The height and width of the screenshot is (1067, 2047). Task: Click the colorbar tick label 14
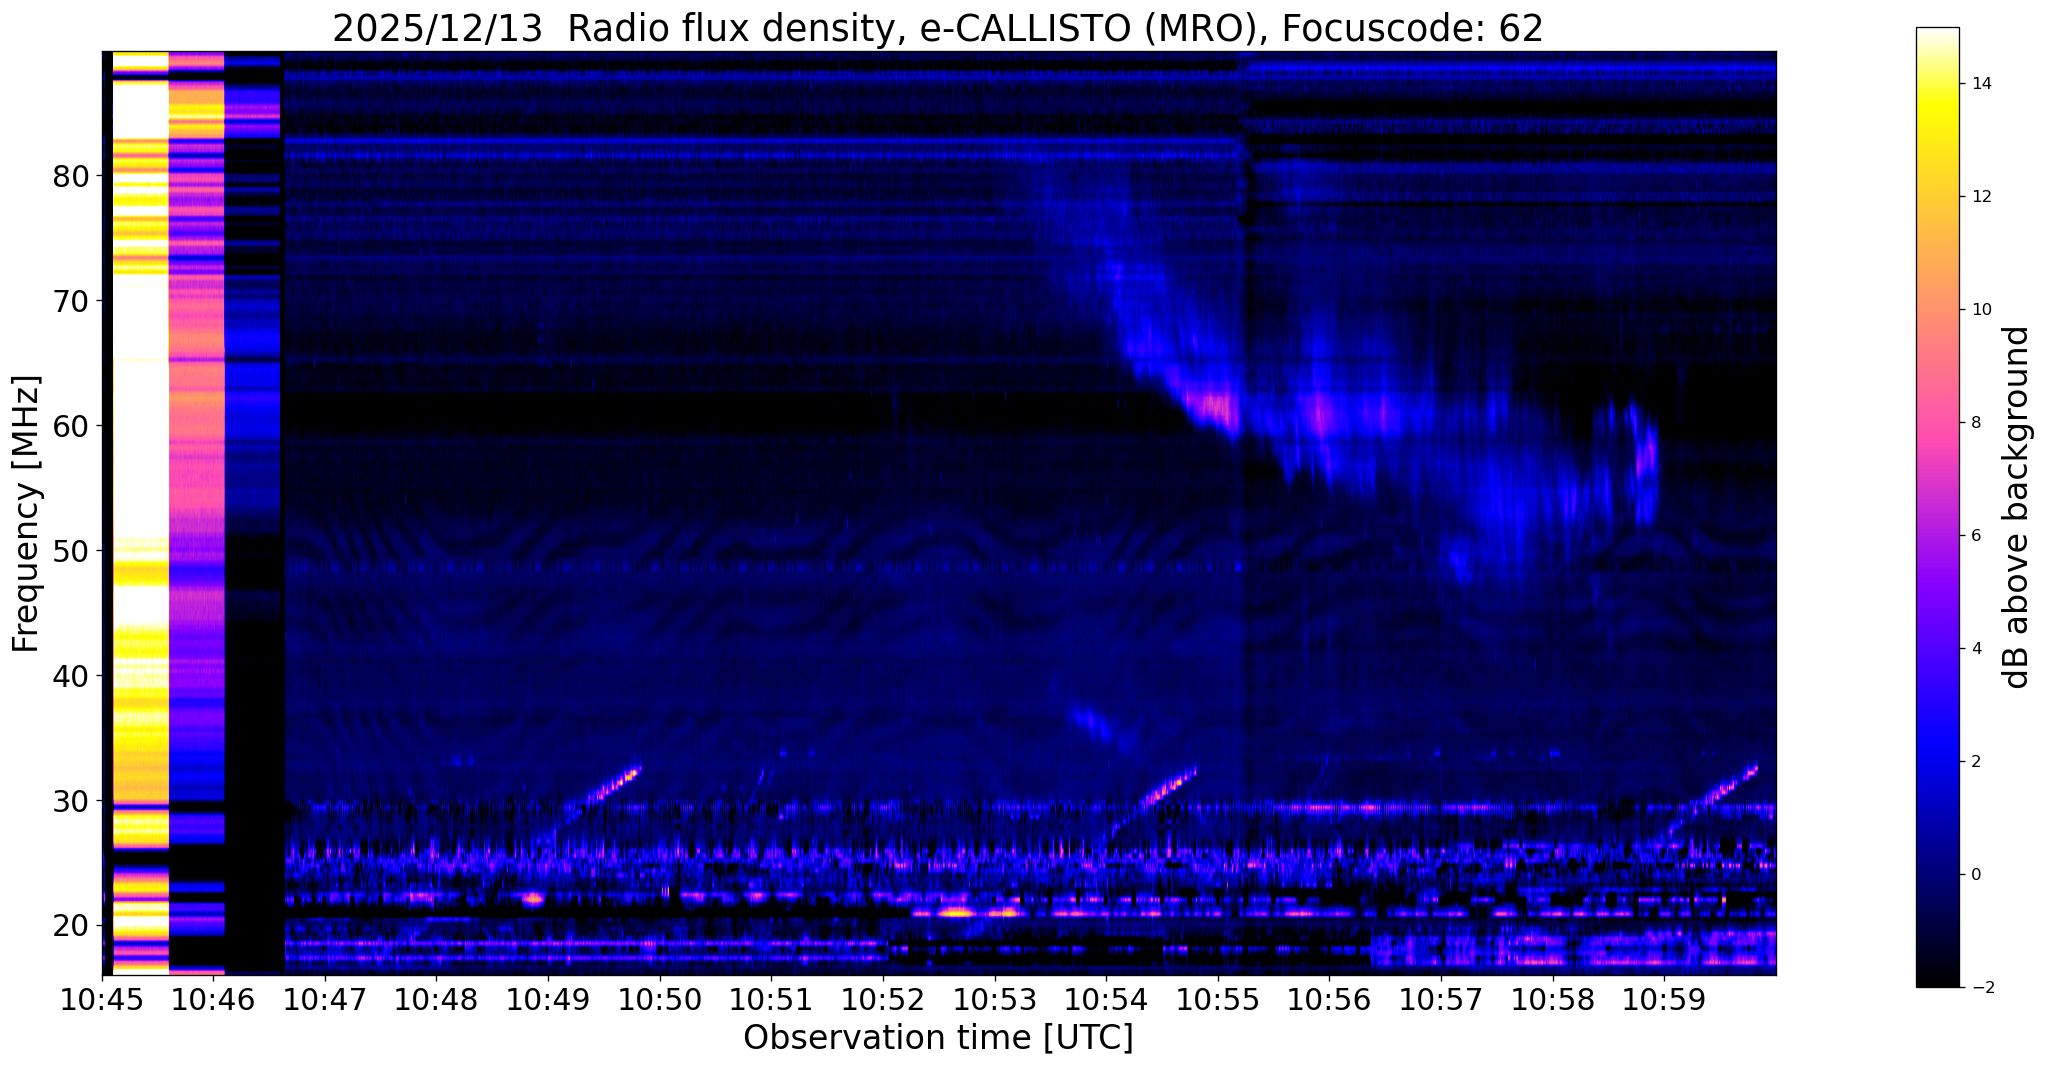tap(1980, 84)
